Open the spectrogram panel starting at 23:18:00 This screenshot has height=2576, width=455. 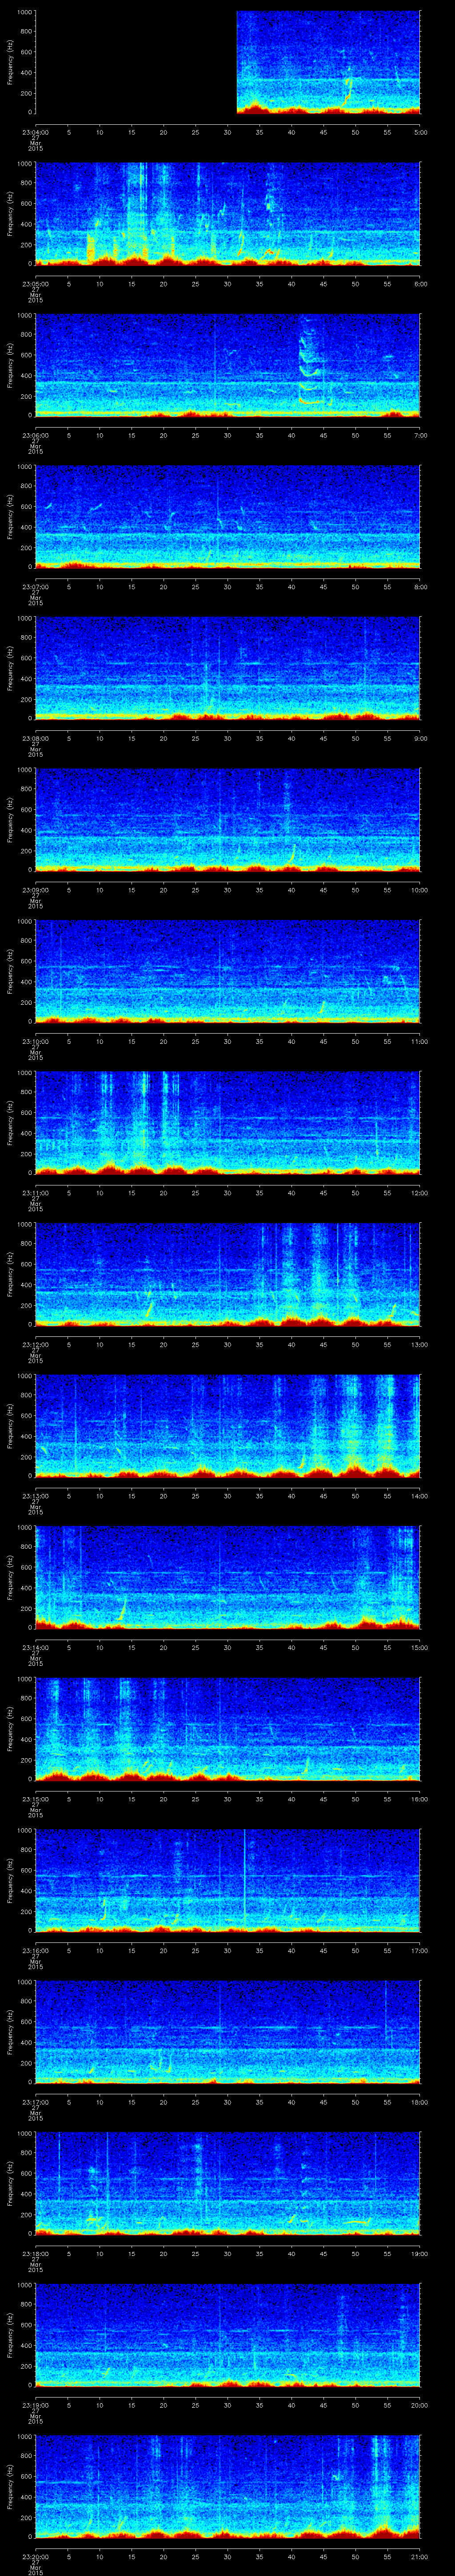pos(228,2183)
